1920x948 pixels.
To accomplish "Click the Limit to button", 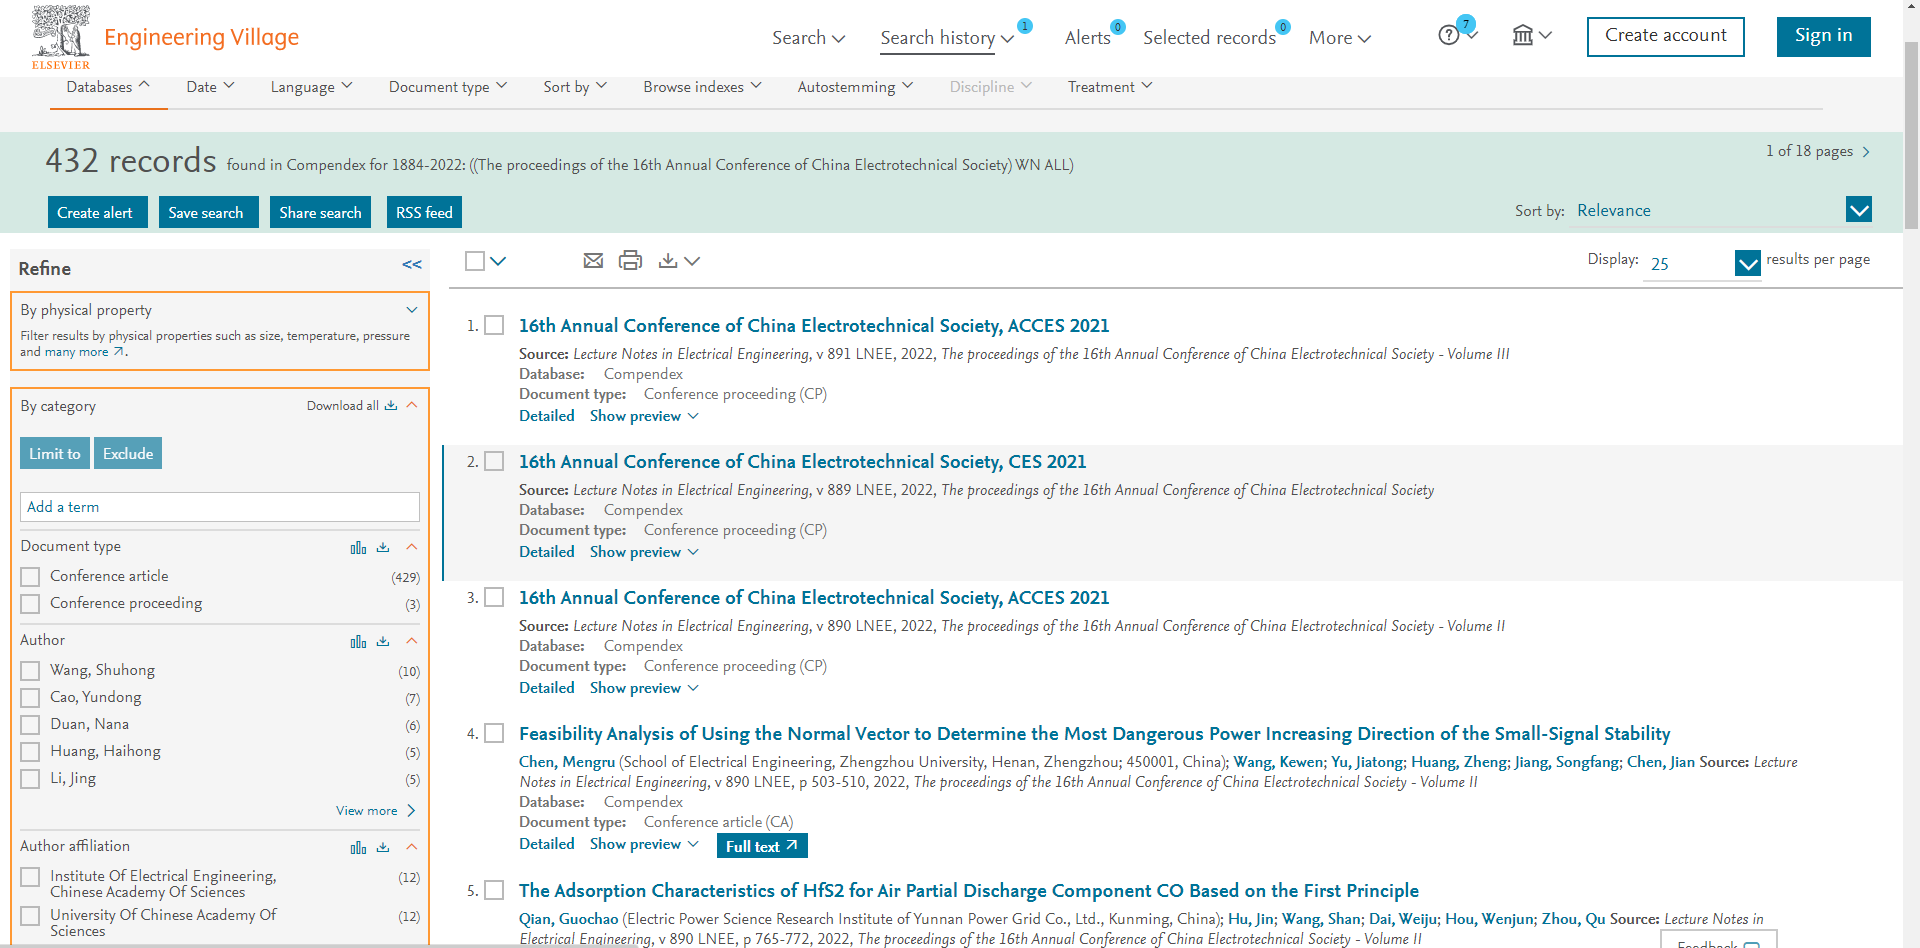I will [x=55, y=453].
